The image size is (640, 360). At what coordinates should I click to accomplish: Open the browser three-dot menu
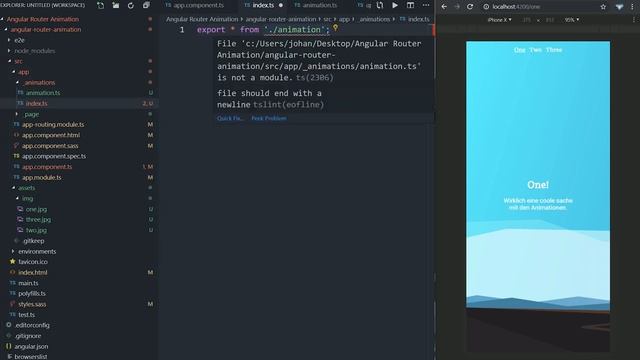632,7
